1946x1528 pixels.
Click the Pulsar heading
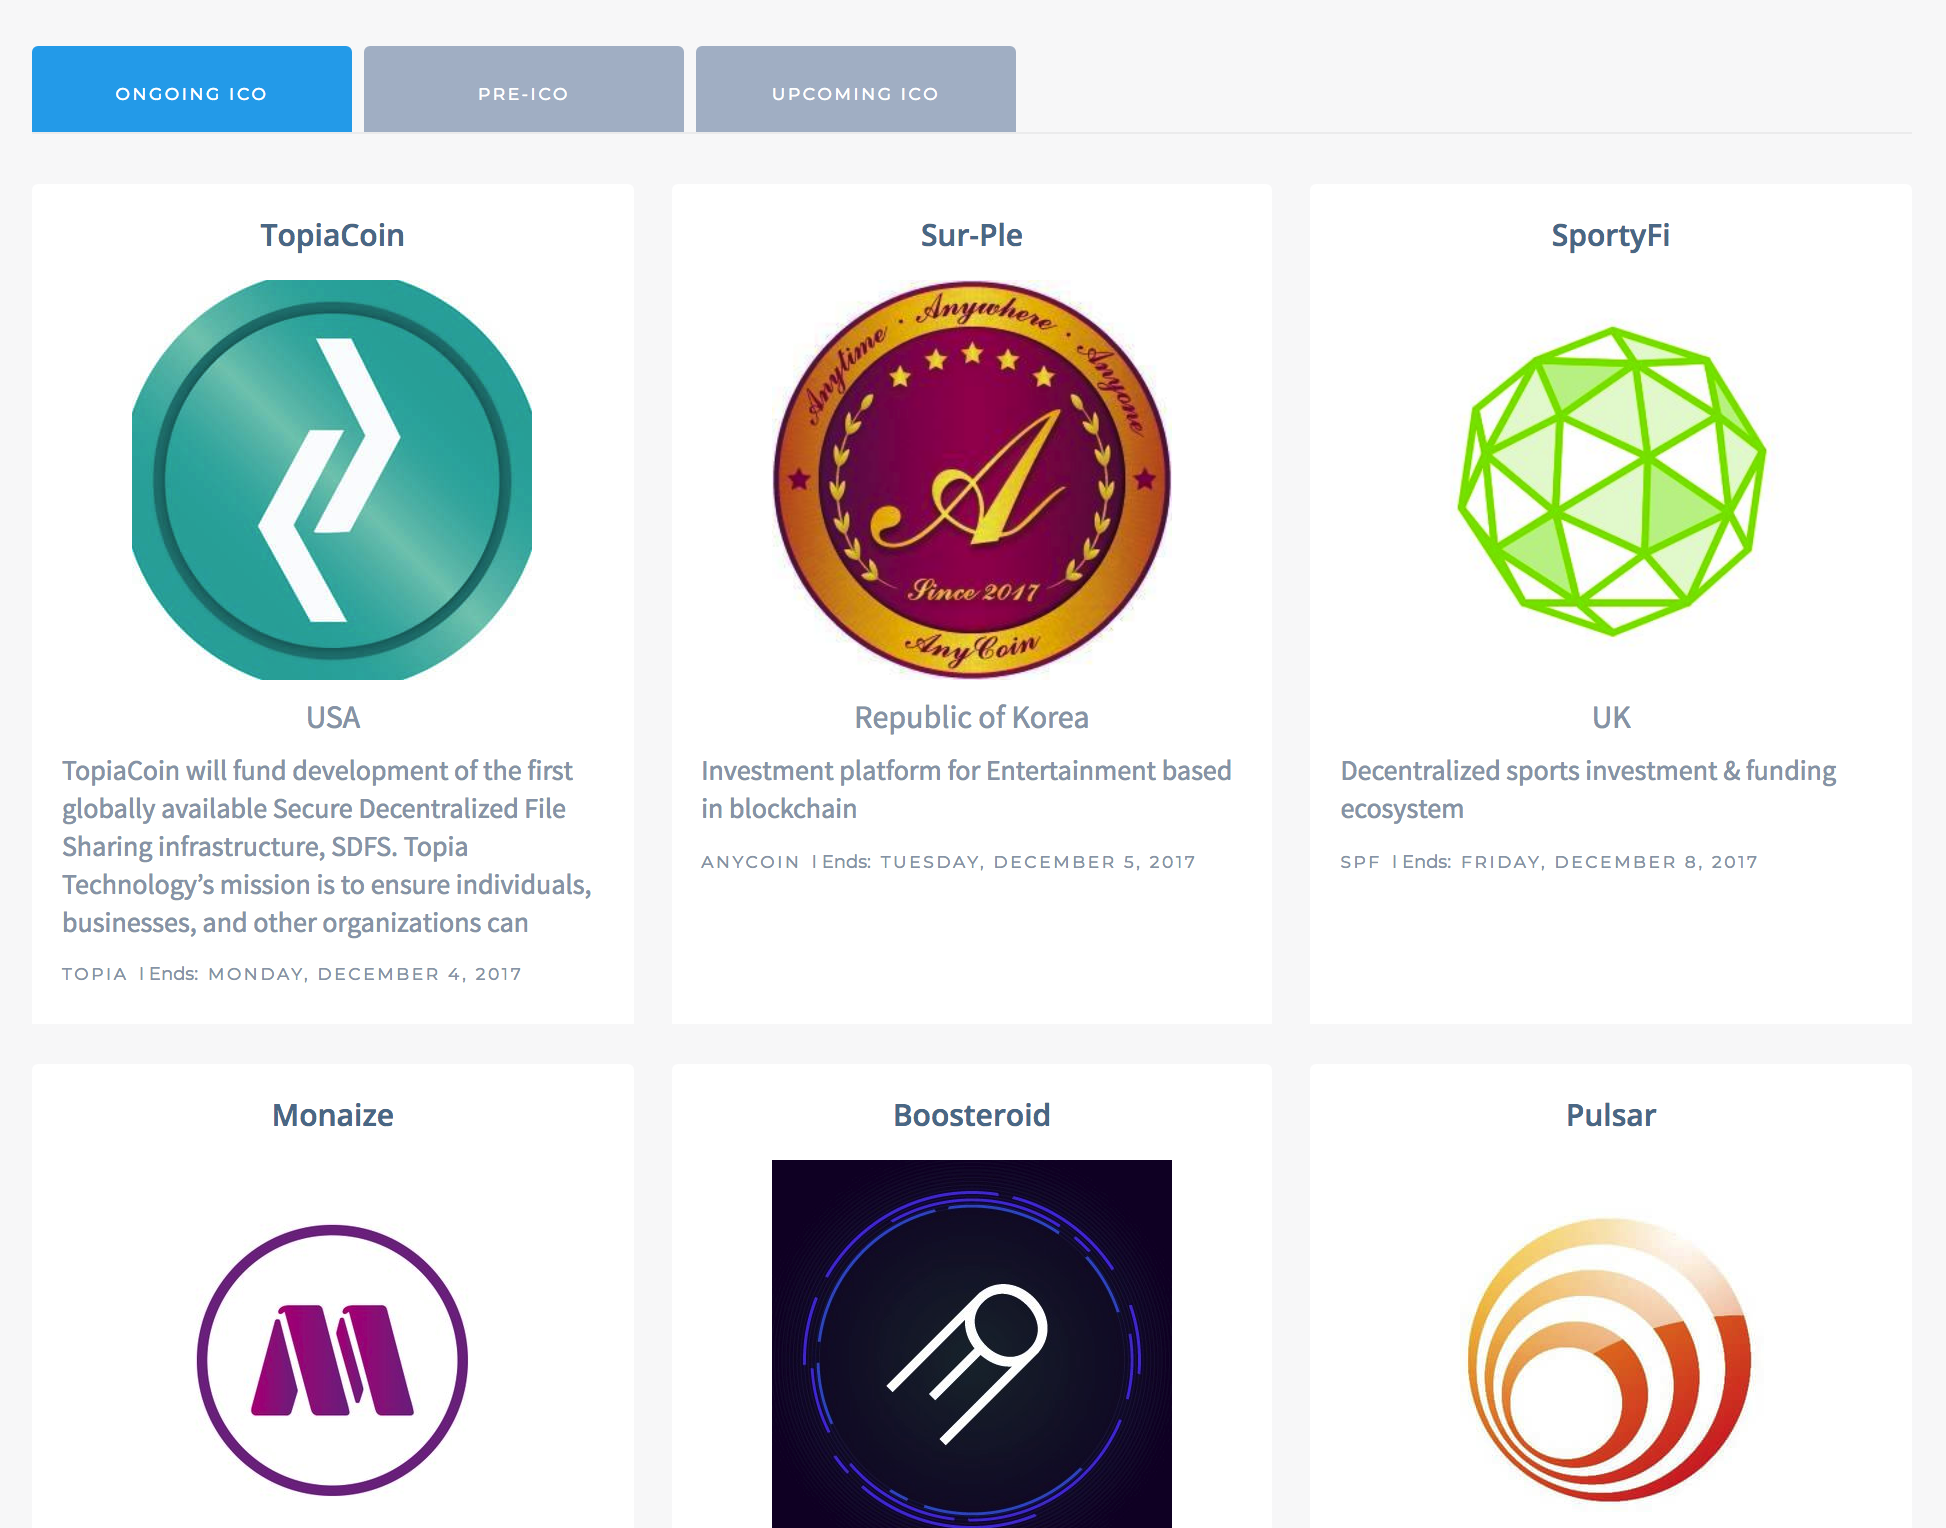1608,1115
